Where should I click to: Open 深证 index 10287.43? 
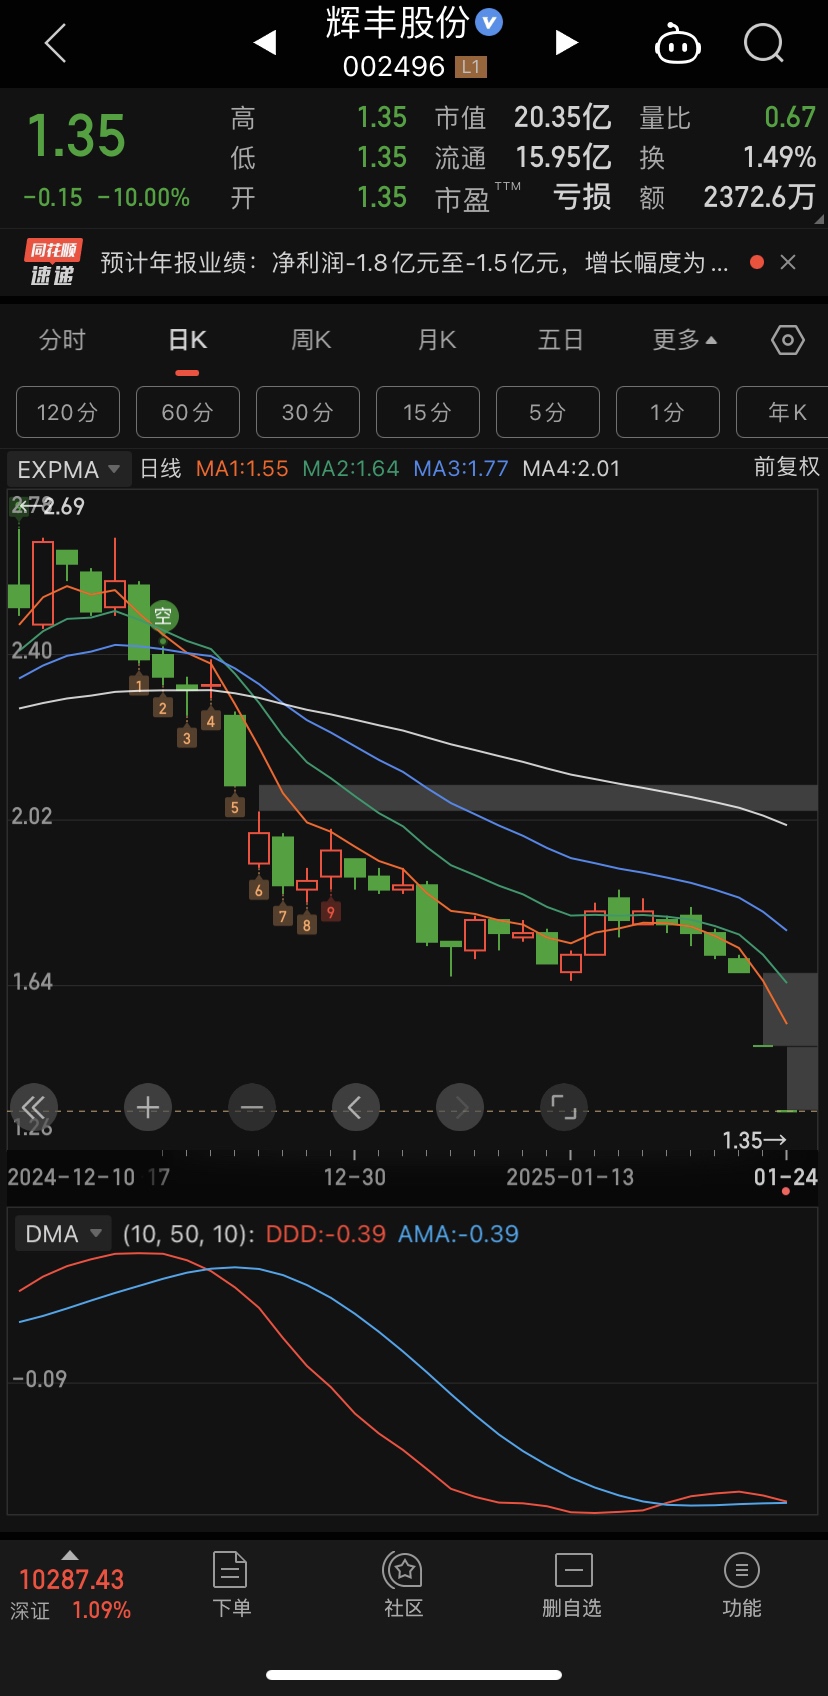(72, 1580)
